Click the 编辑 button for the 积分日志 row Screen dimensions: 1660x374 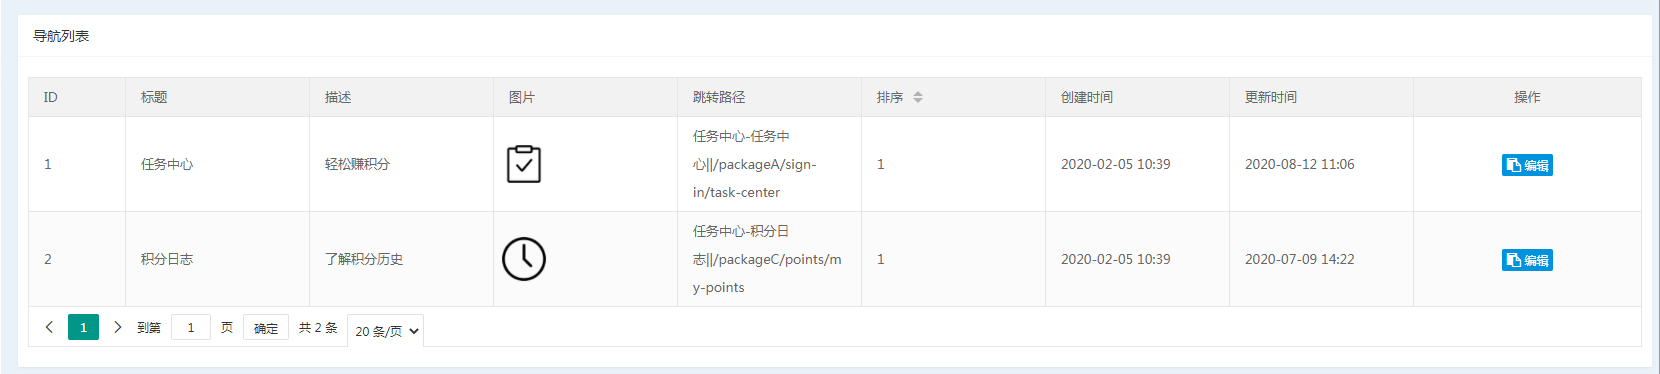pos(1527,260)
